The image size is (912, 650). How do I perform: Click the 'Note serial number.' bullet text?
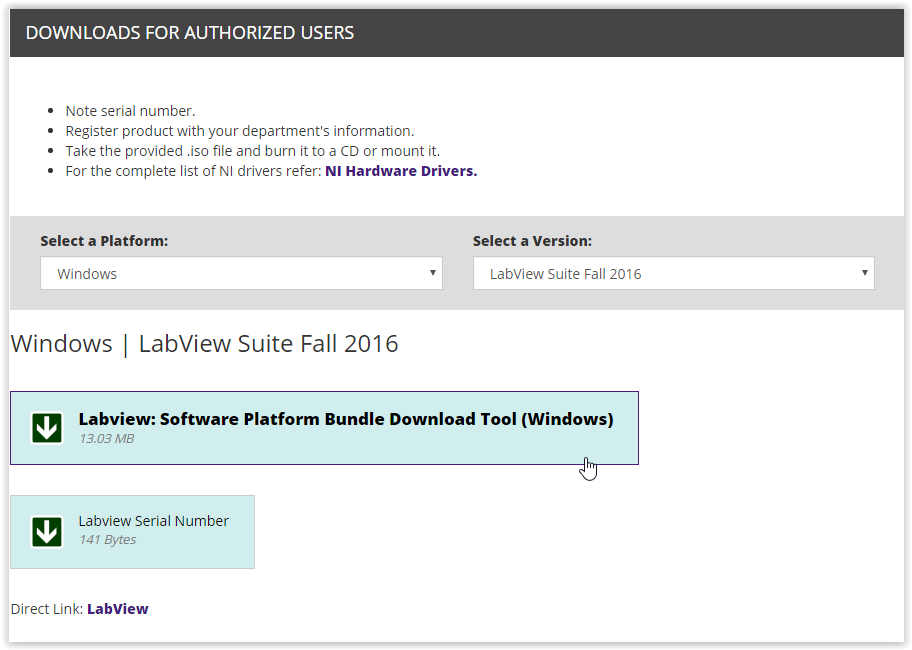pyautogui.click(x=130, y=111)
